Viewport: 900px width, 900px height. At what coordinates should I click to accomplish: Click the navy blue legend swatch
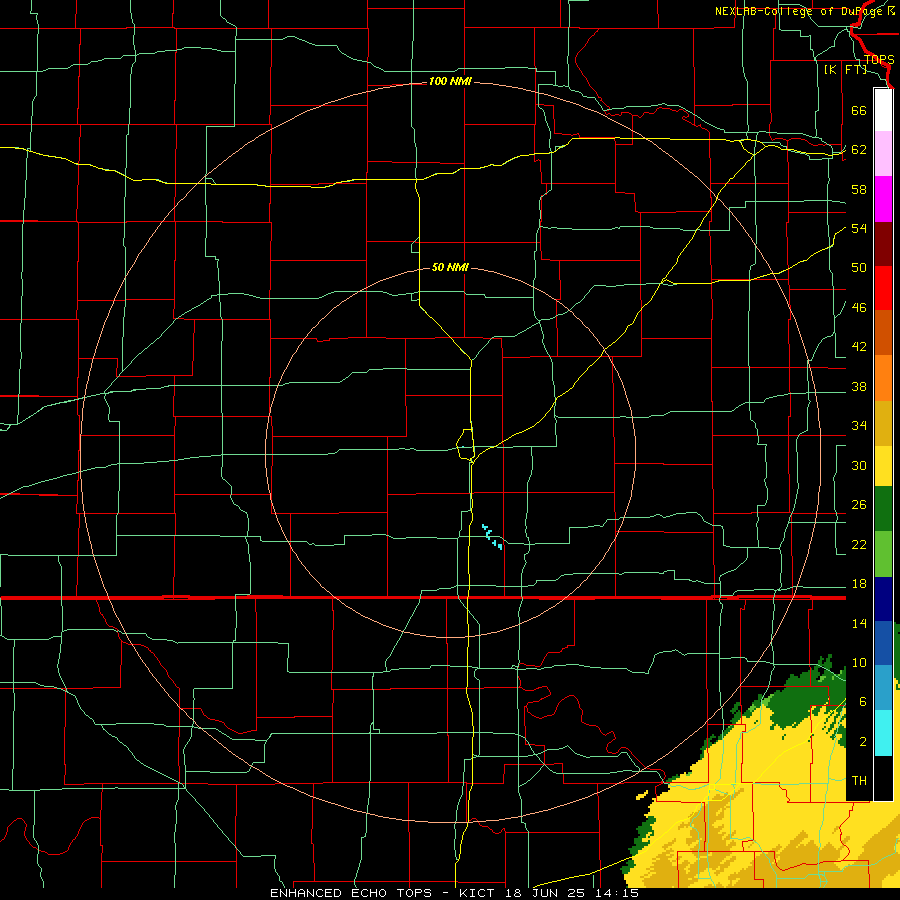click(883, 599)
